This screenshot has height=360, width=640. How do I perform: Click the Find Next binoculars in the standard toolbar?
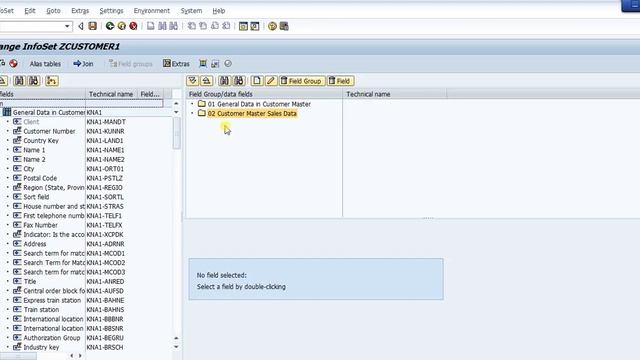(x=173, y=26)
